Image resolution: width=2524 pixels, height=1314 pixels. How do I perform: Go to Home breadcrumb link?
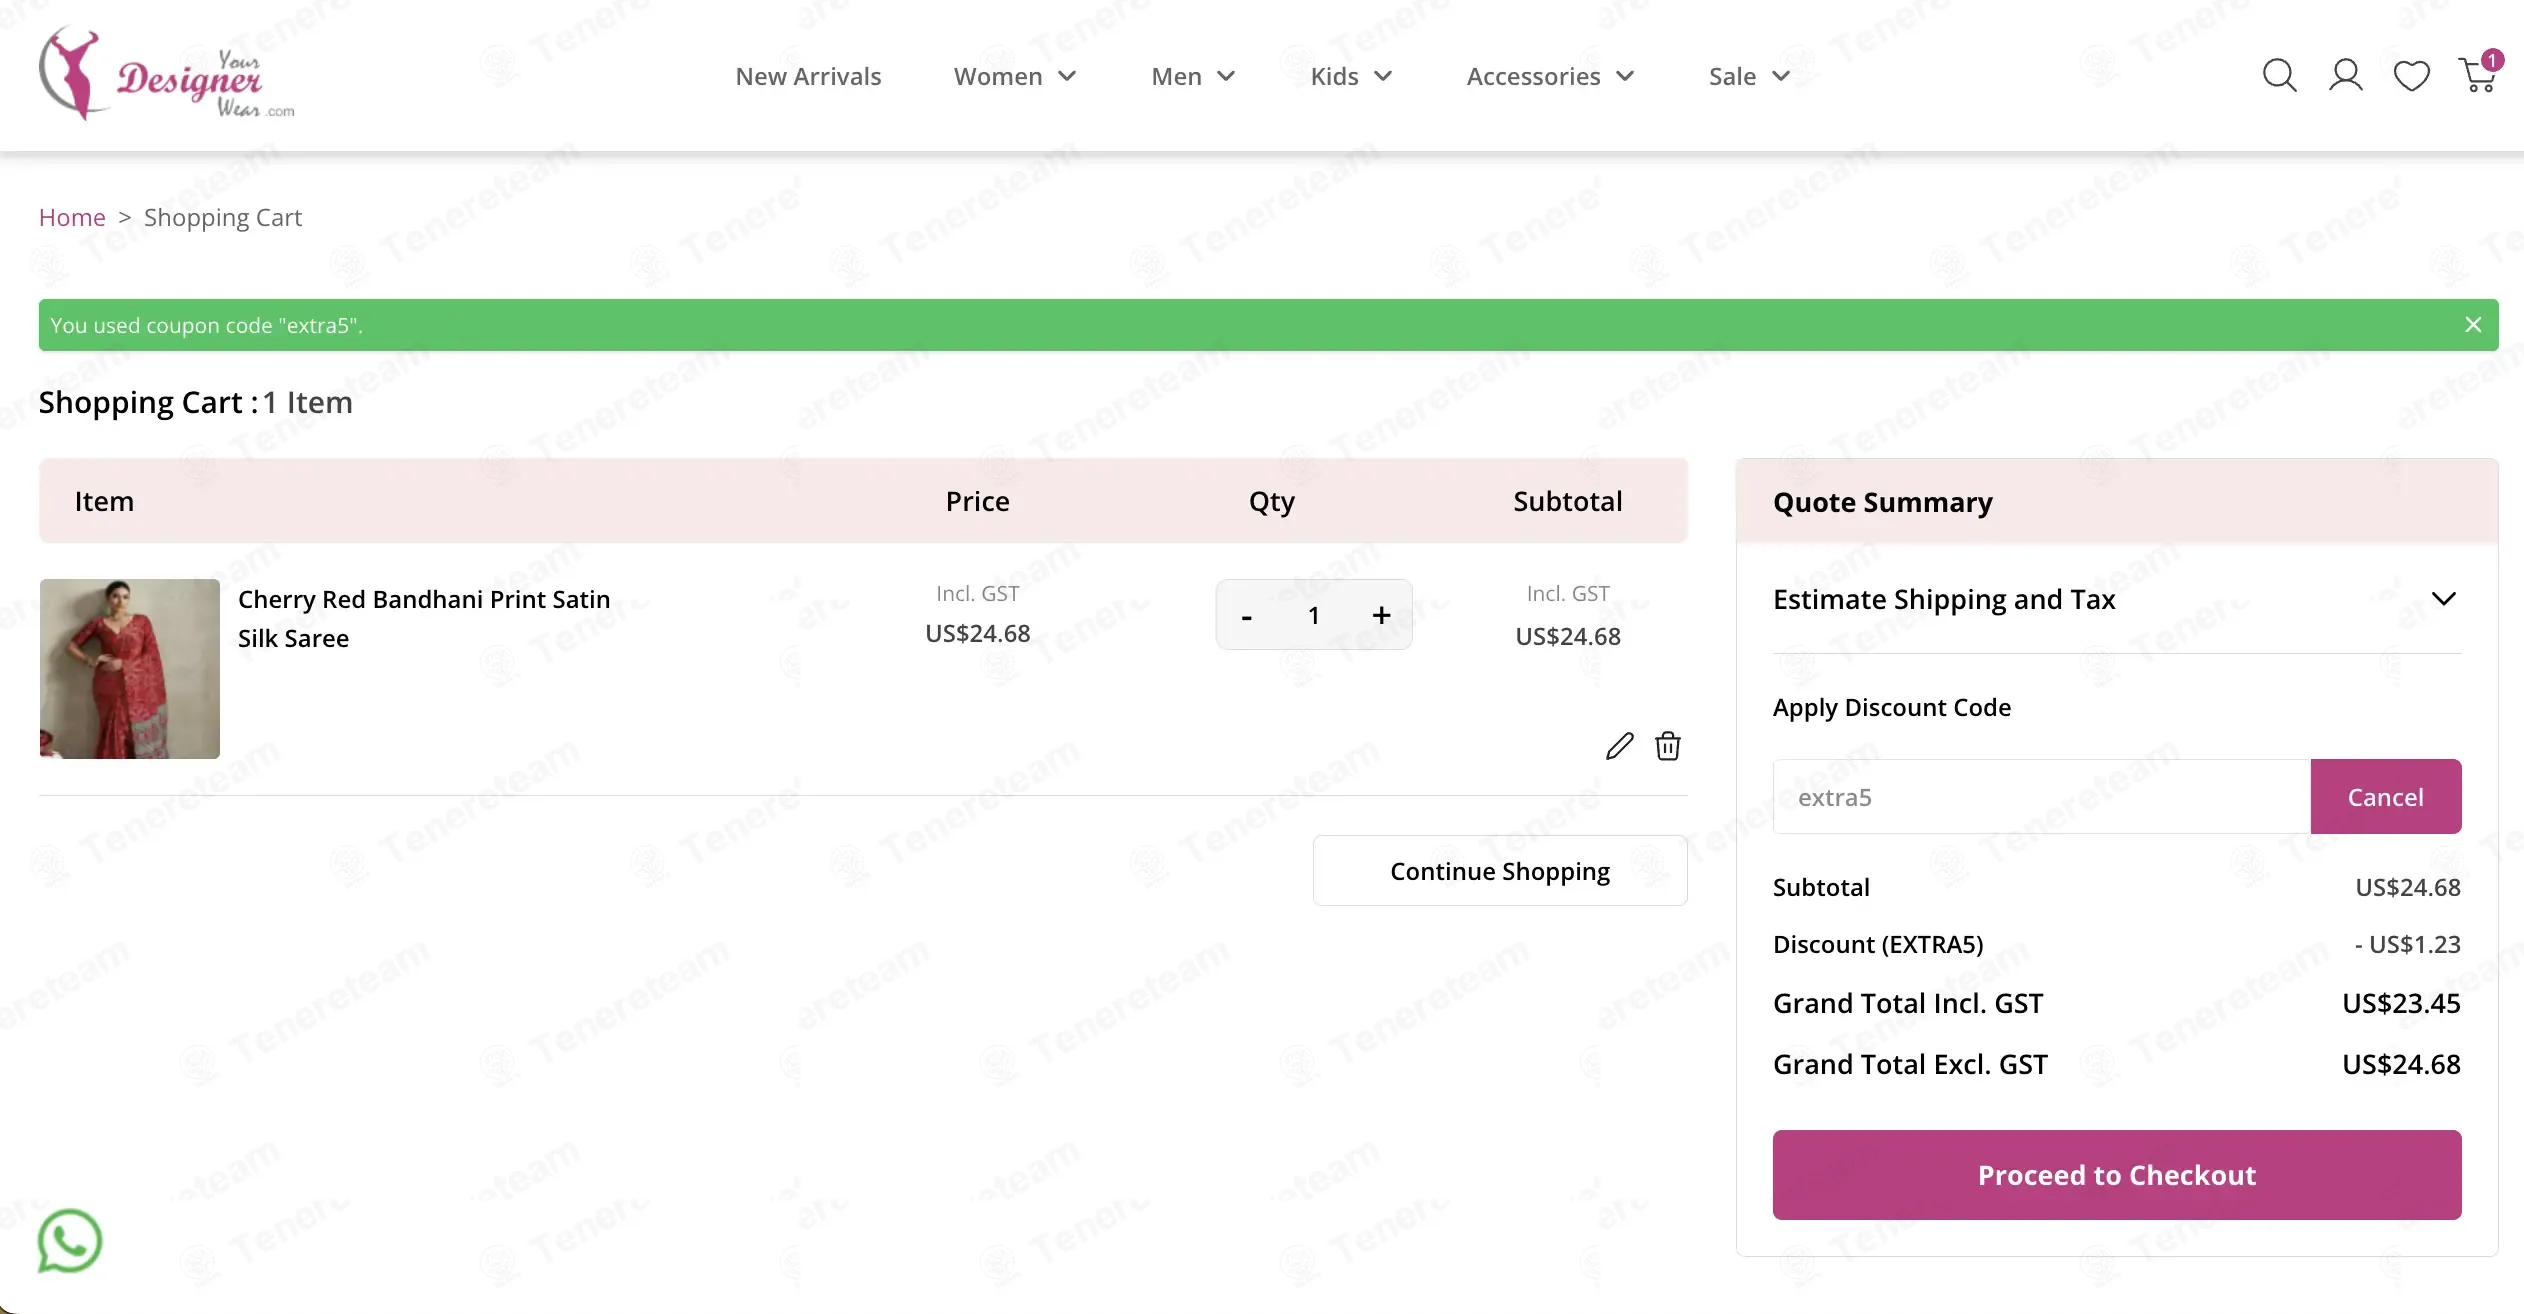72,217
